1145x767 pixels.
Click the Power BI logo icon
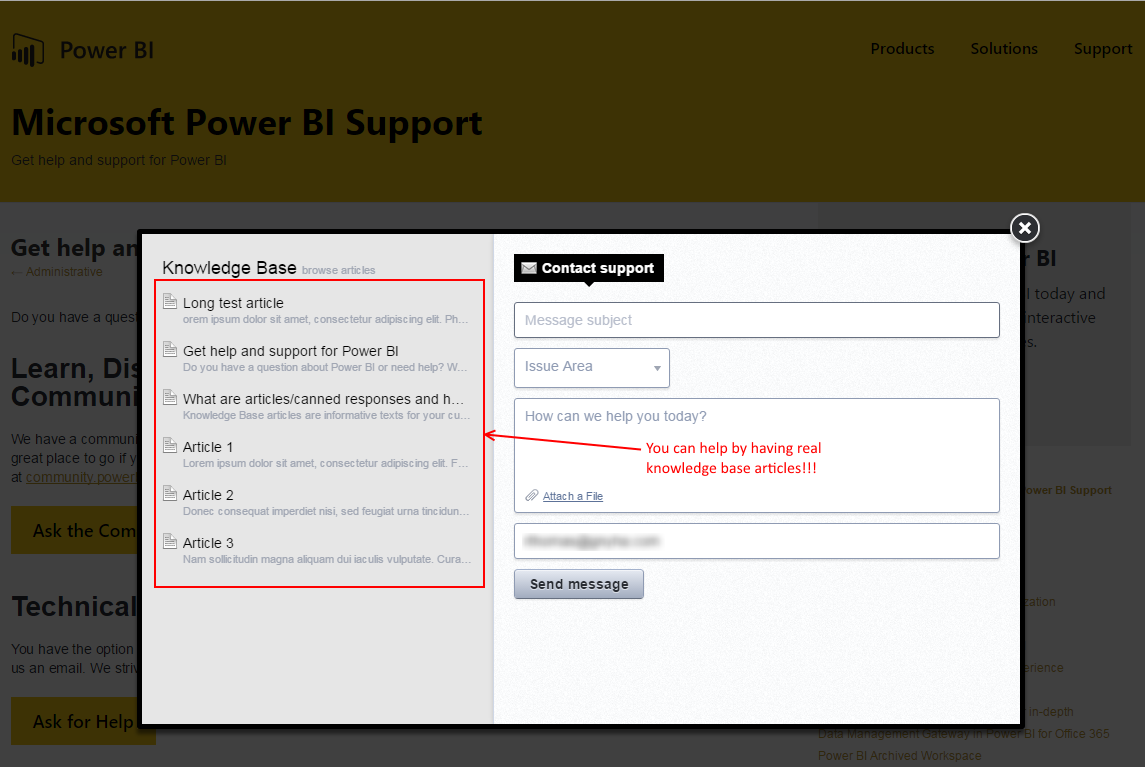tap(28, 50)
